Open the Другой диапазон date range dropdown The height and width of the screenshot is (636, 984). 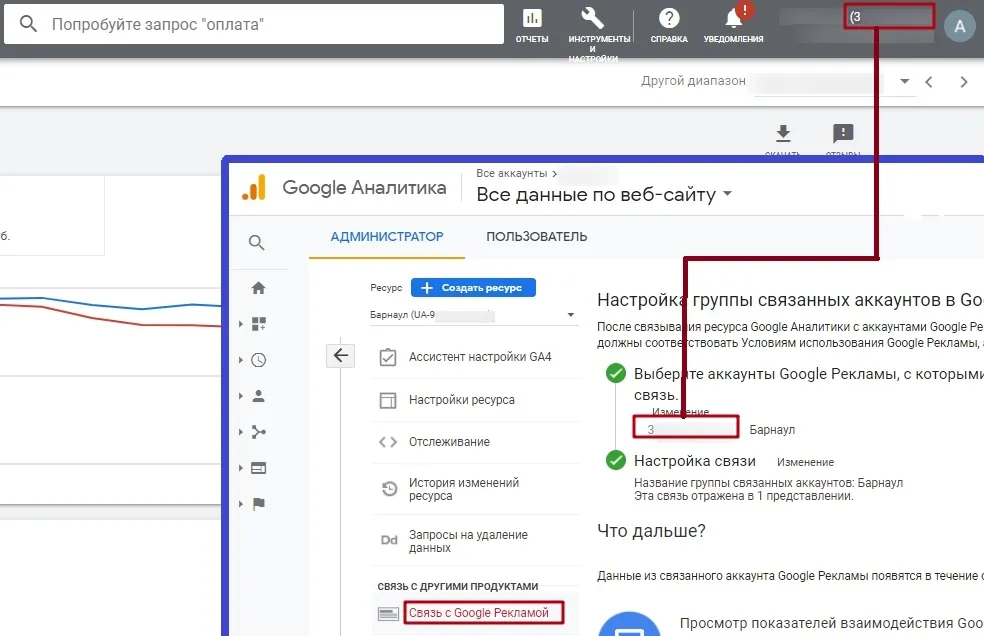pyautogui.click(x=904, y=81)
